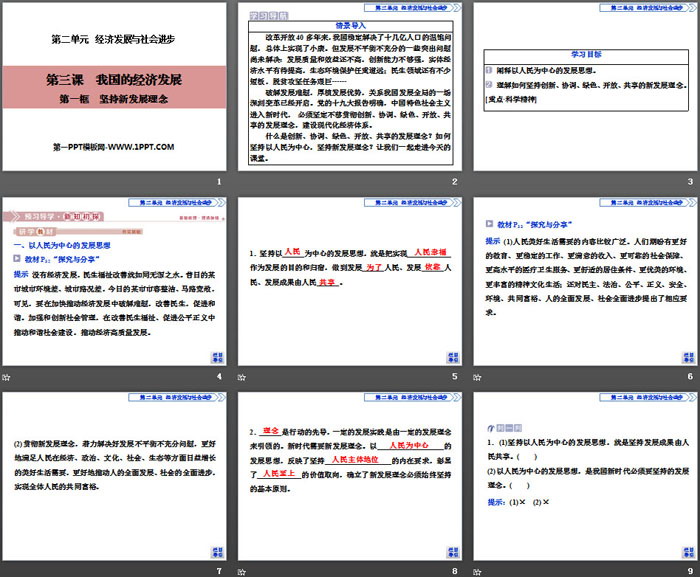Click the animation star icon under slide 6
Image resolution: width=700 pixels, height=577 pixels.
(478, 376)
